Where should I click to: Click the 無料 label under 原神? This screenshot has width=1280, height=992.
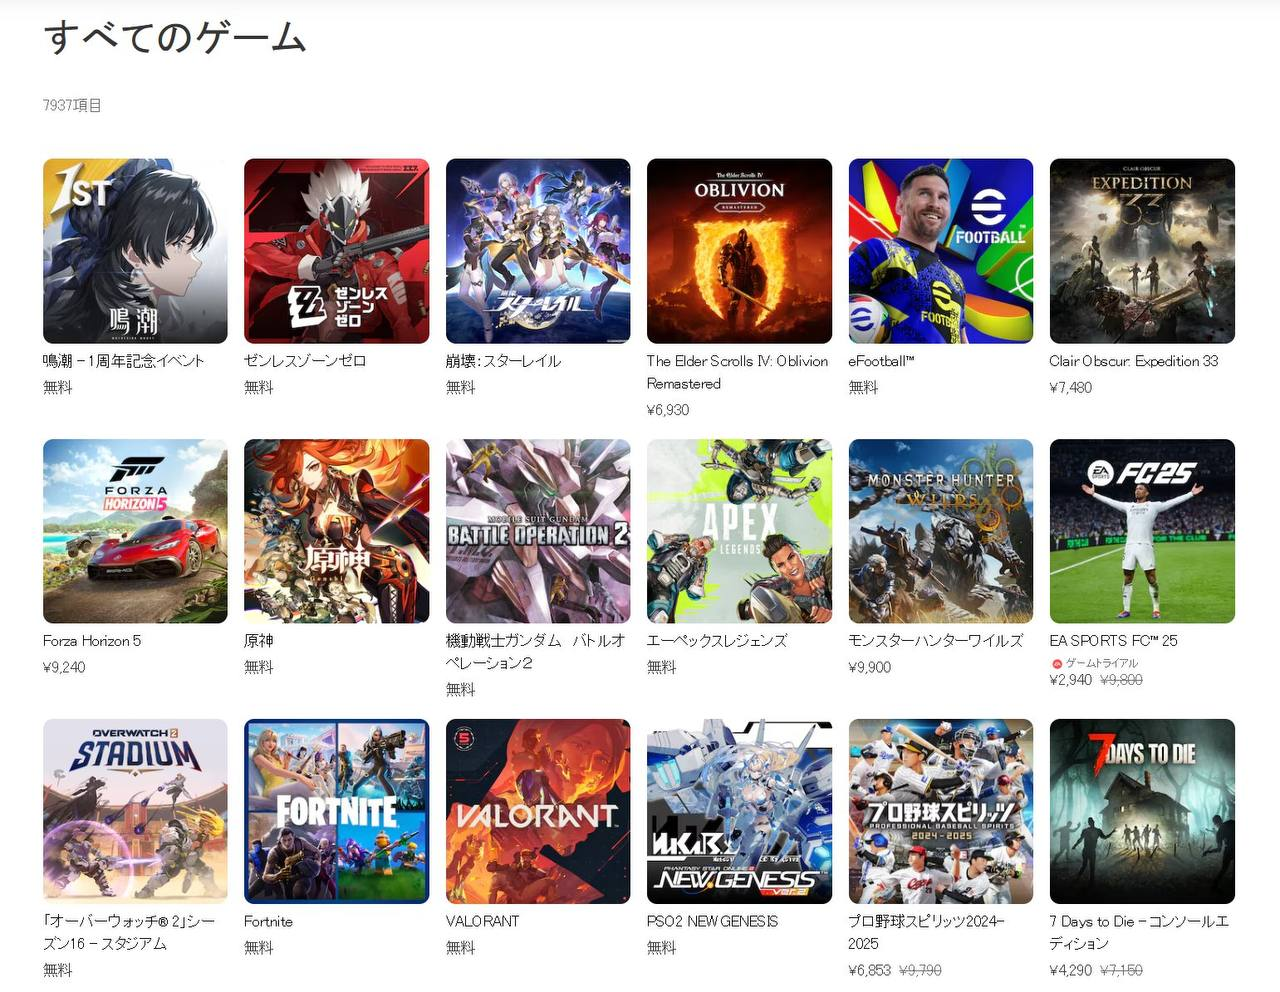(x=259, y=667)
